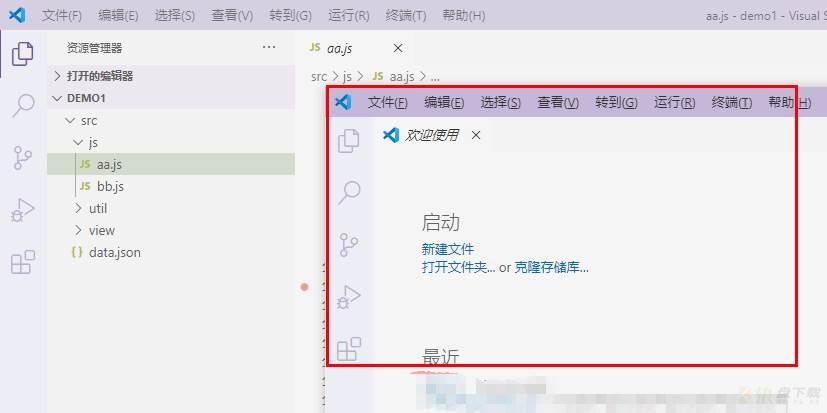
Task: Open 运行(R) menu in main window
Action: click(x=348, y=16)
